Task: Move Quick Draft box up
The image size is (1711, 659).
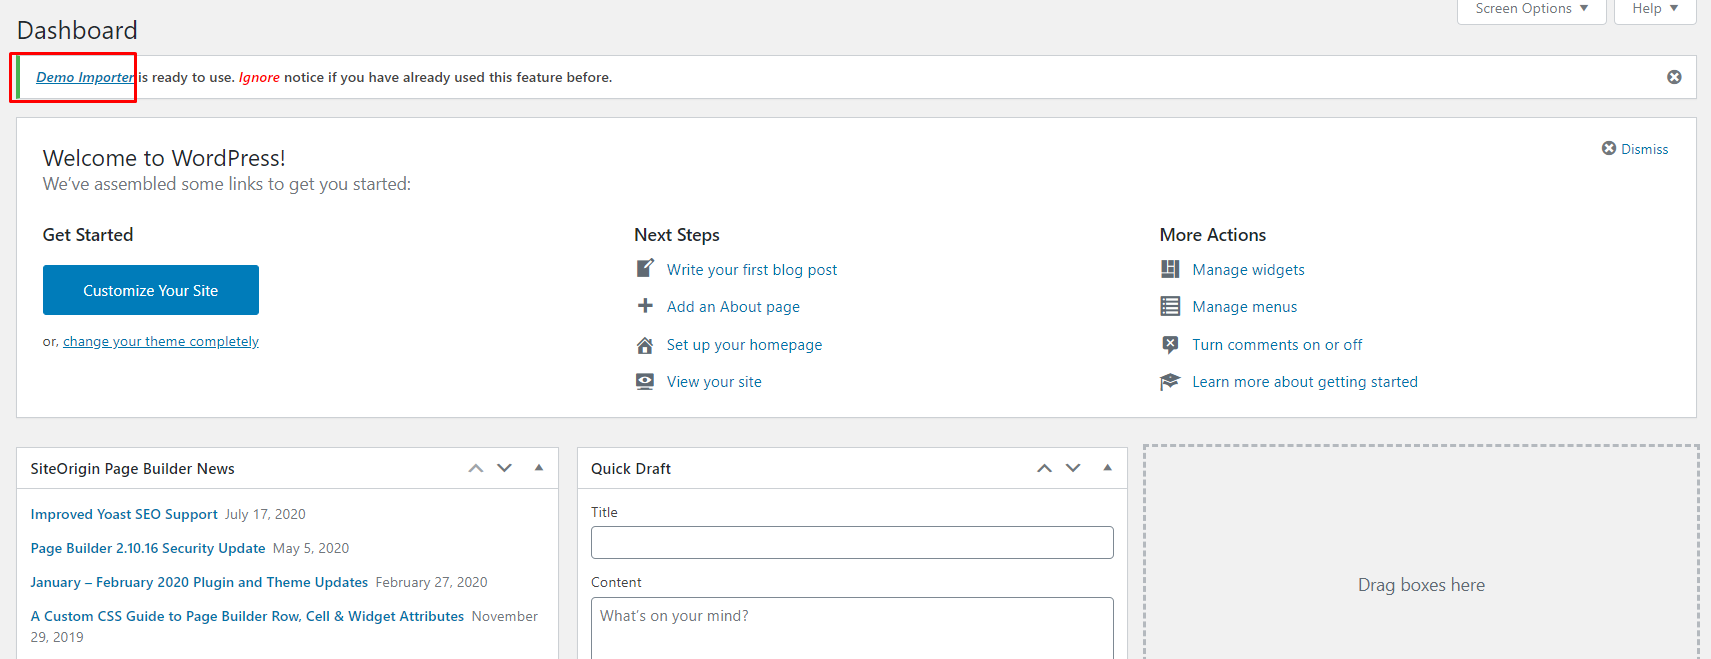Action: coord(1044,468)
